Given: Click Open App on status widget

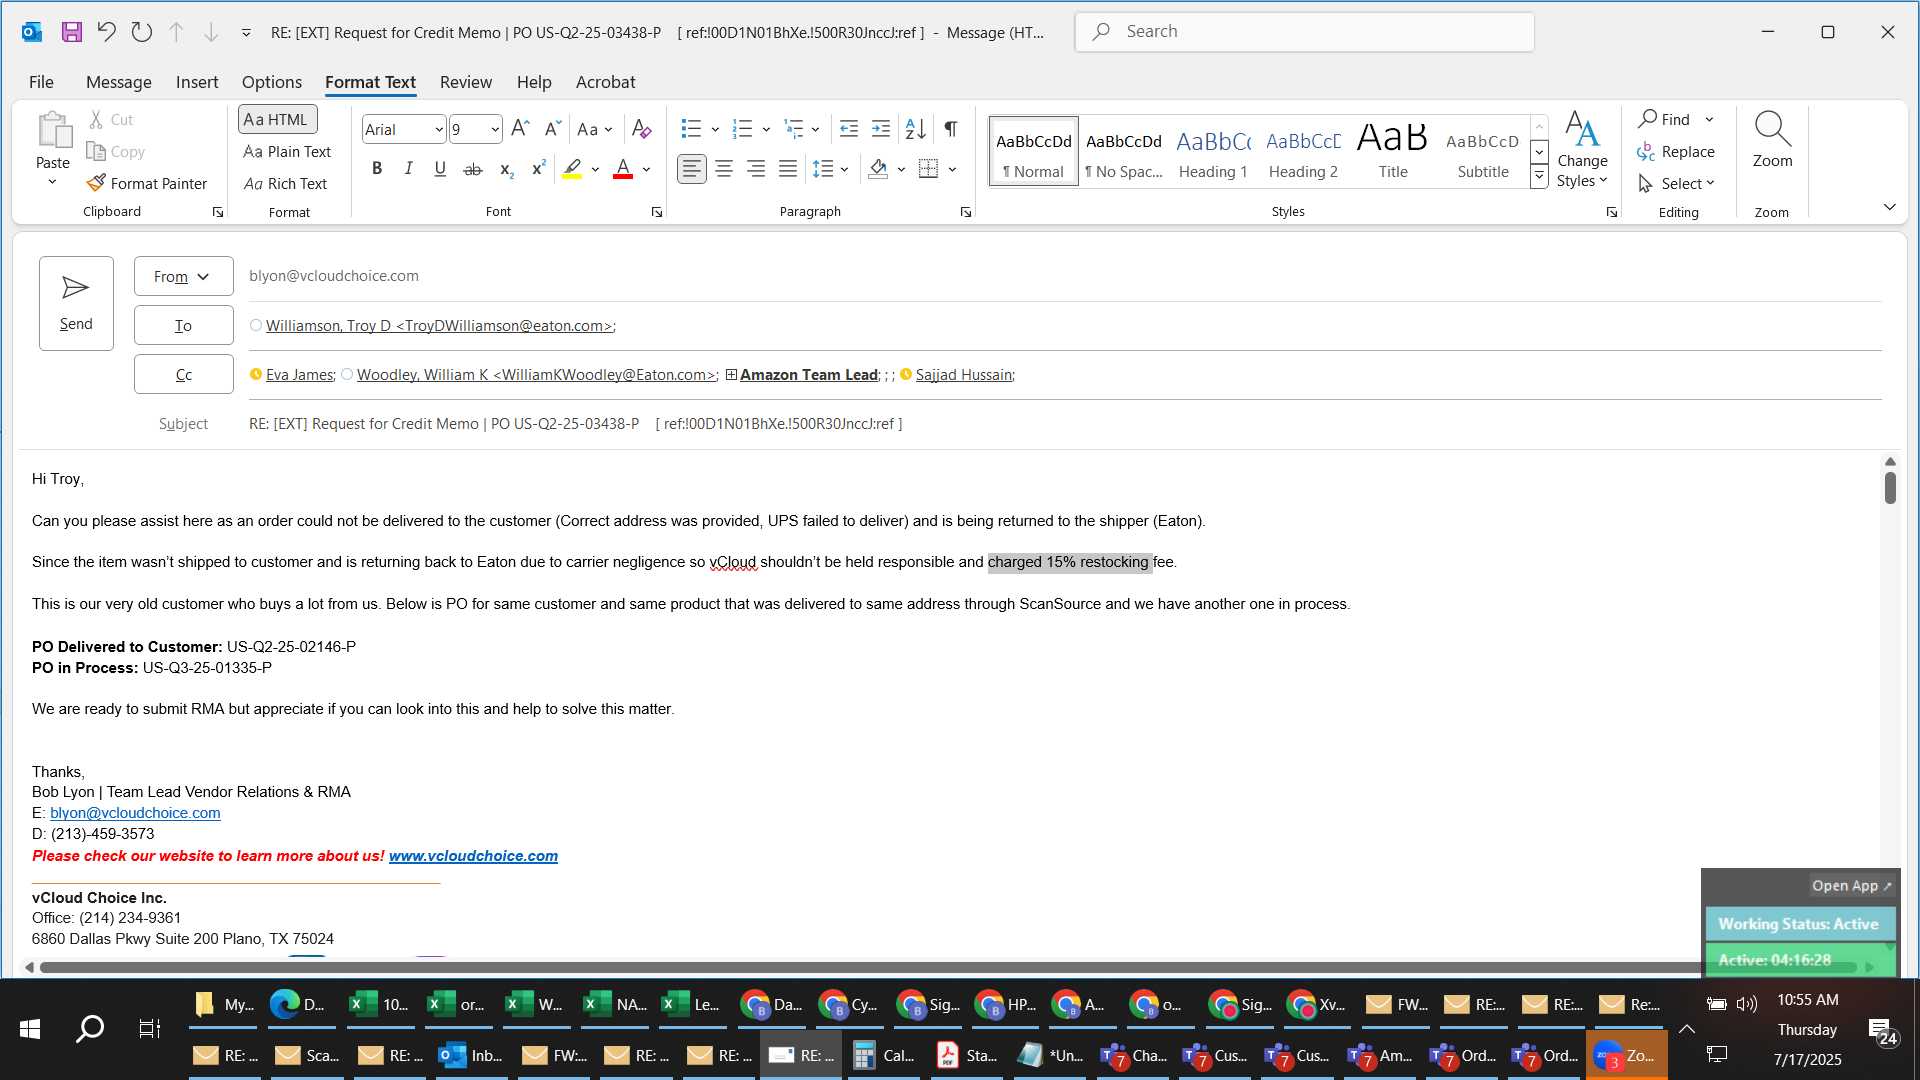Looking at the screenshot, I should (x=1851, y=885).
